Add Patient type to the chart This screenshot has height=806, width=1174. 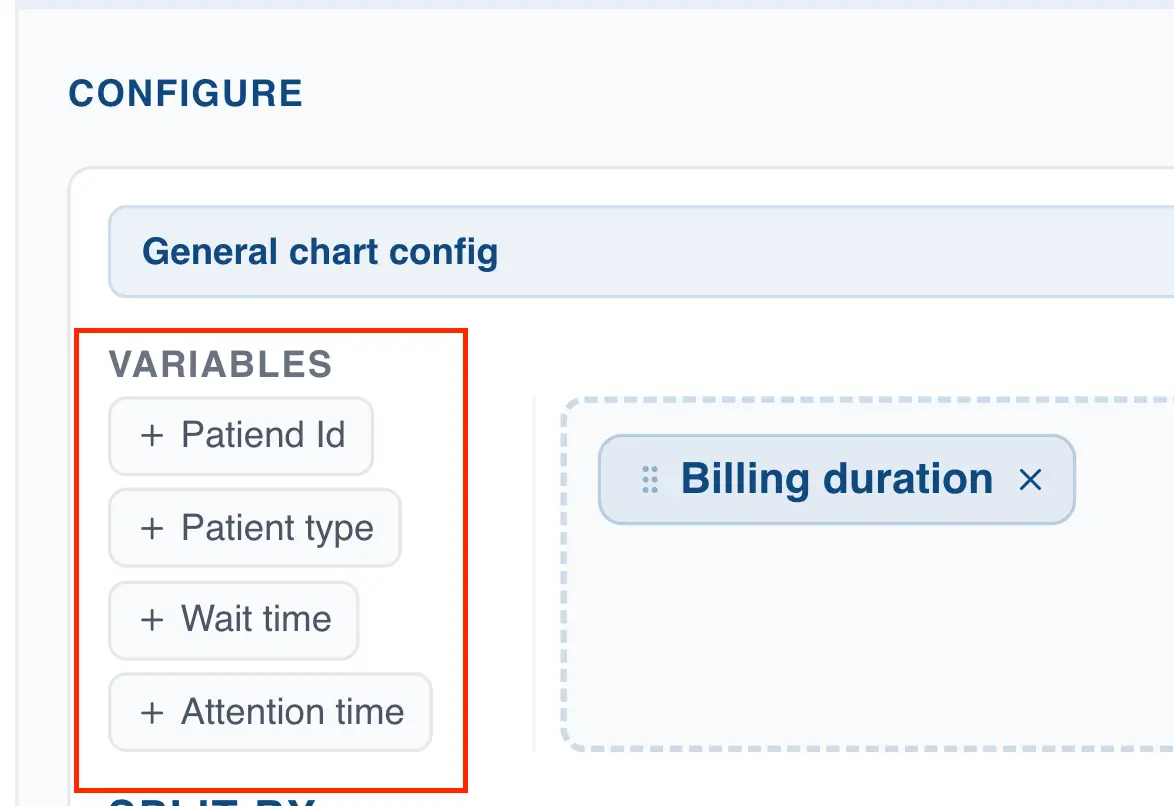[254, 527]
